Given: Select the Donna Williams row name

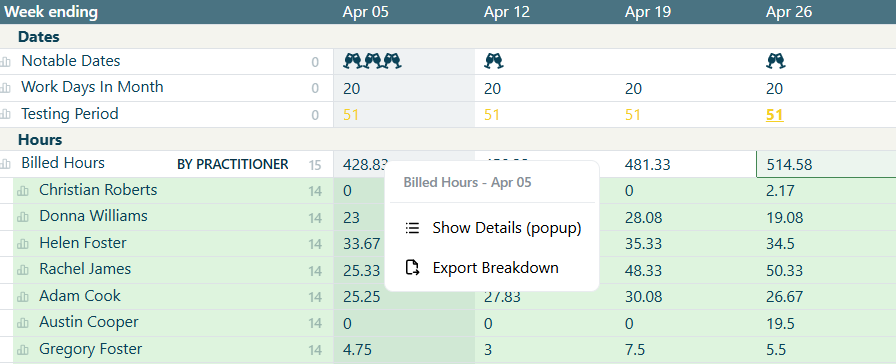Looking at the screenshot, I should click(94, 216).
